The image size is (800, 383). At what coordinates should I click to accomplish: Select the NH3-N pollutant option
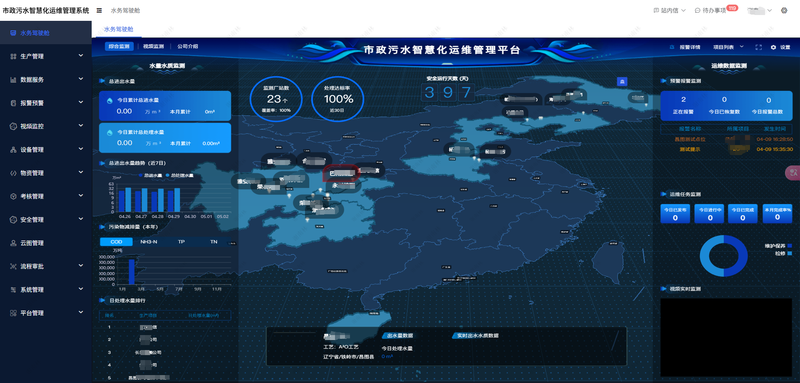click(x=148, y=242)
